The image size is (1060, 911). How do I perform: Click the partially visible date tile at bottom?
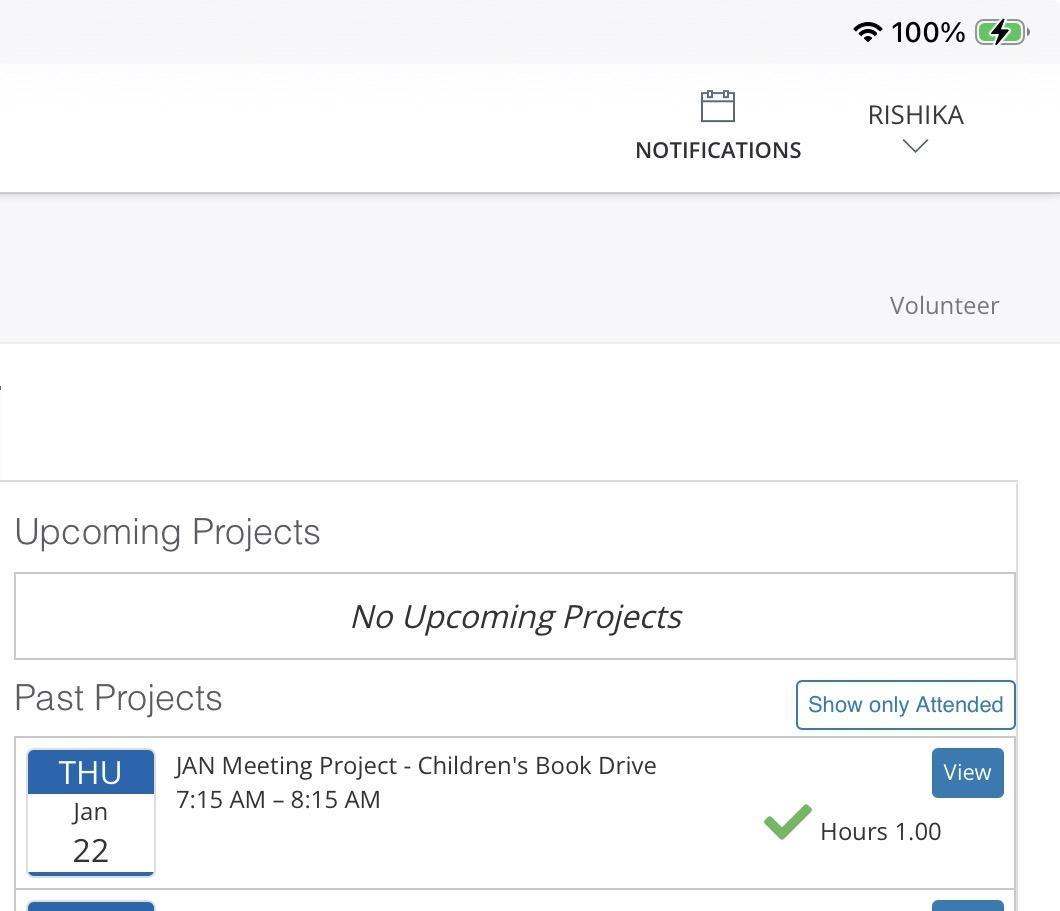91,905
